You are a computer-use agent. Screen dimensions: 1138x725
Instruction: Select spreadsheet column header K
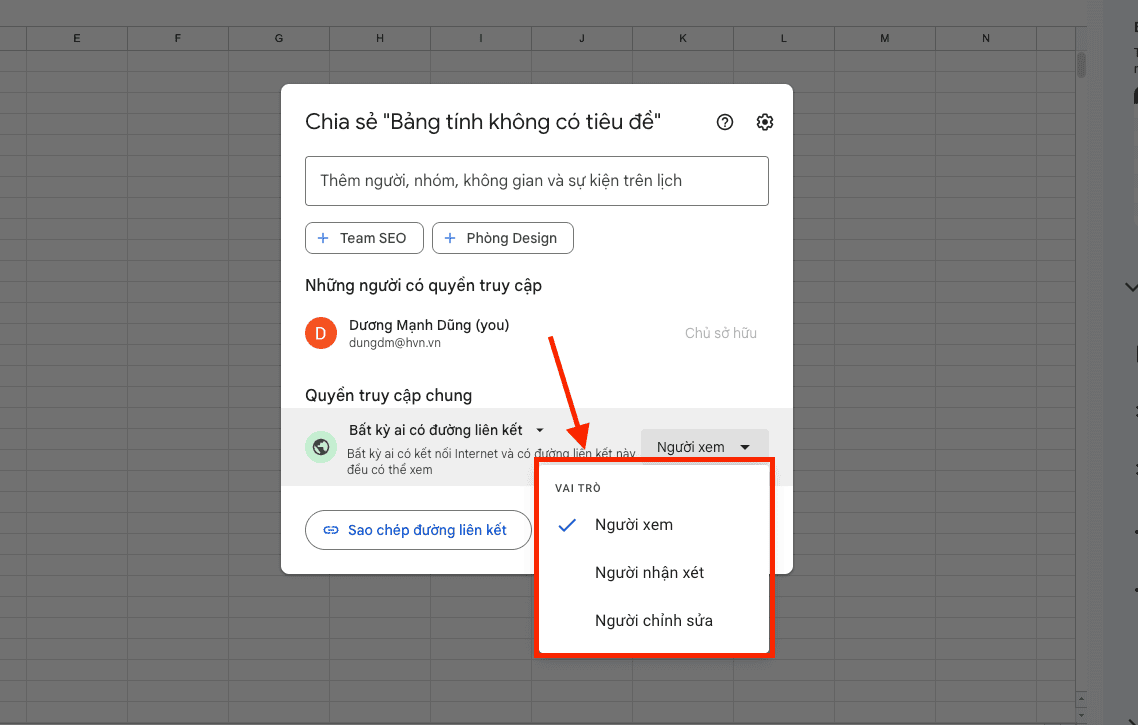(683, 37)
